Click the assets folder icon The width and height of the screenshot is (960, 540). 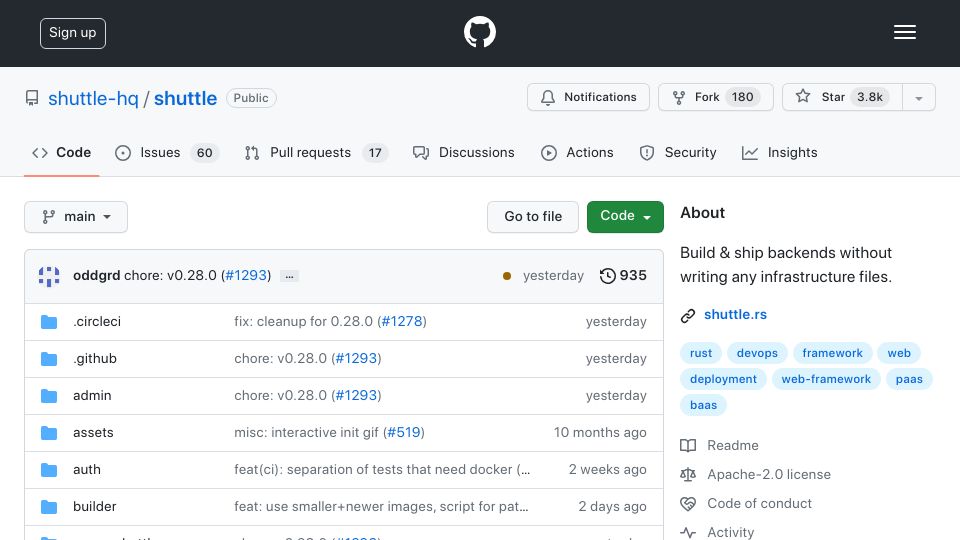[x=49, y=433]
